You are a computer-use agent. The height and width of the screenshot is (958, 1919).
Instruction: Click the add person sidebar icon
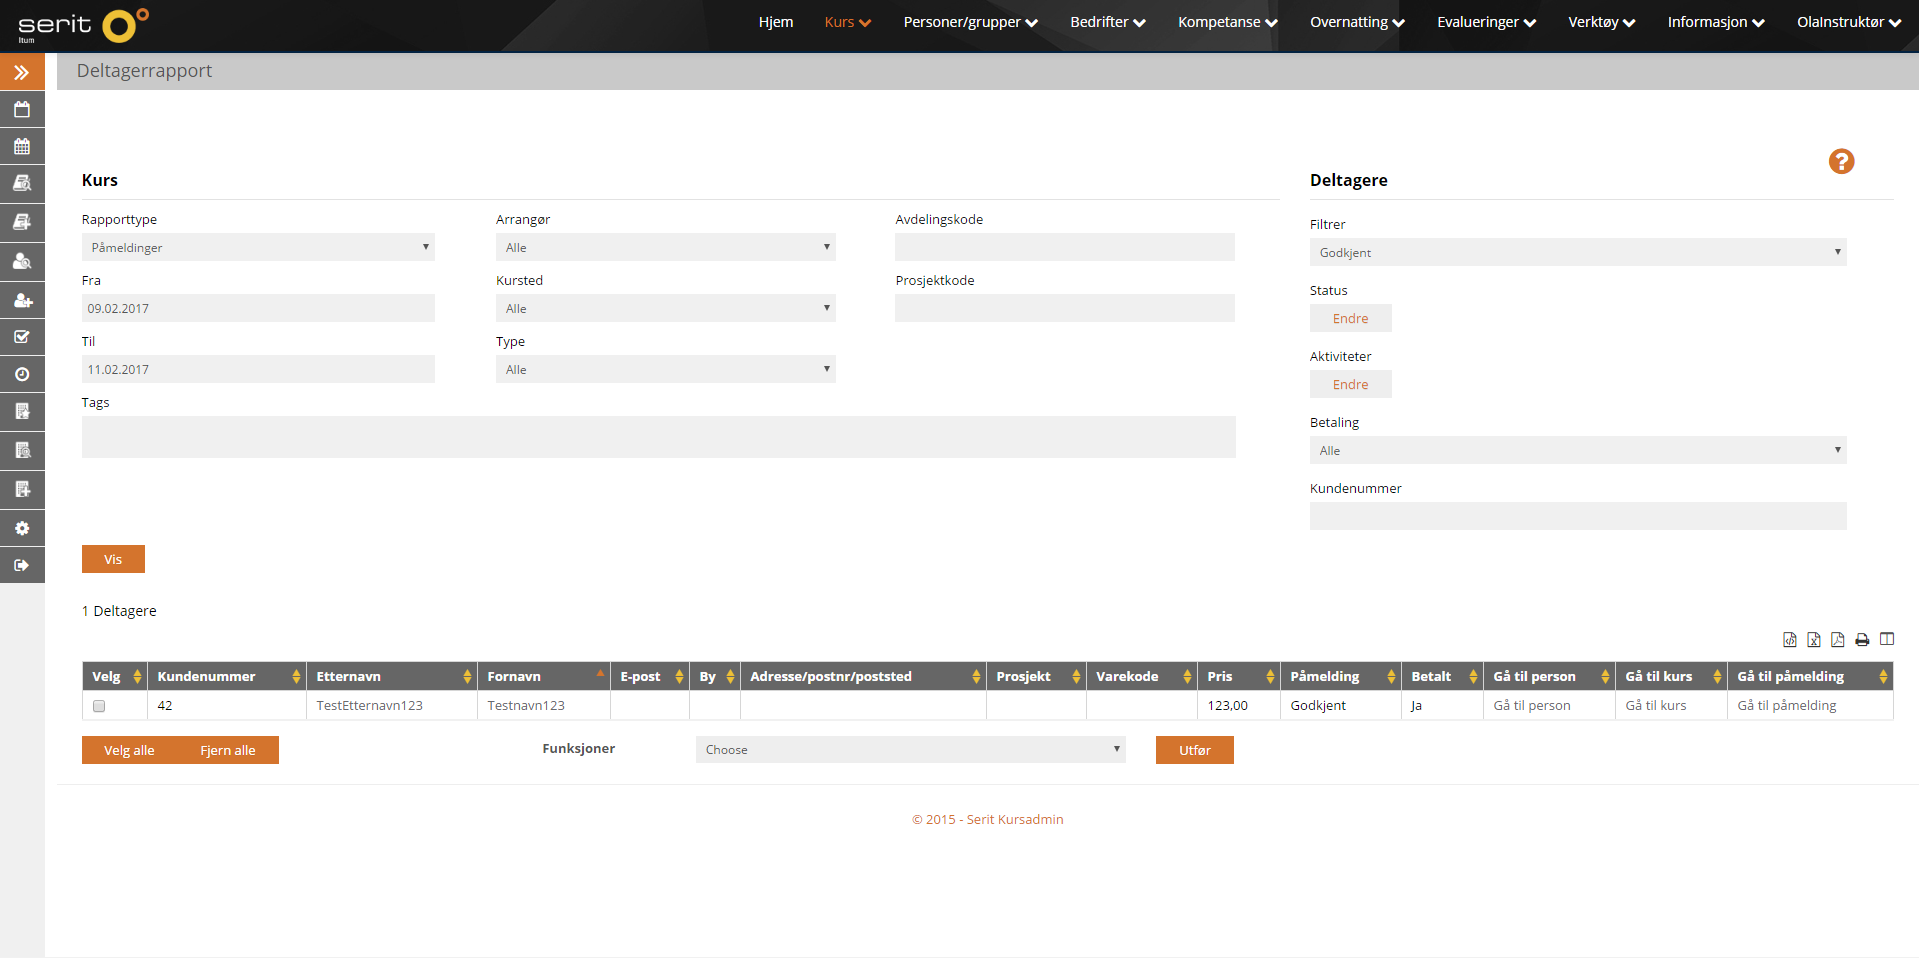click(22, 299)
